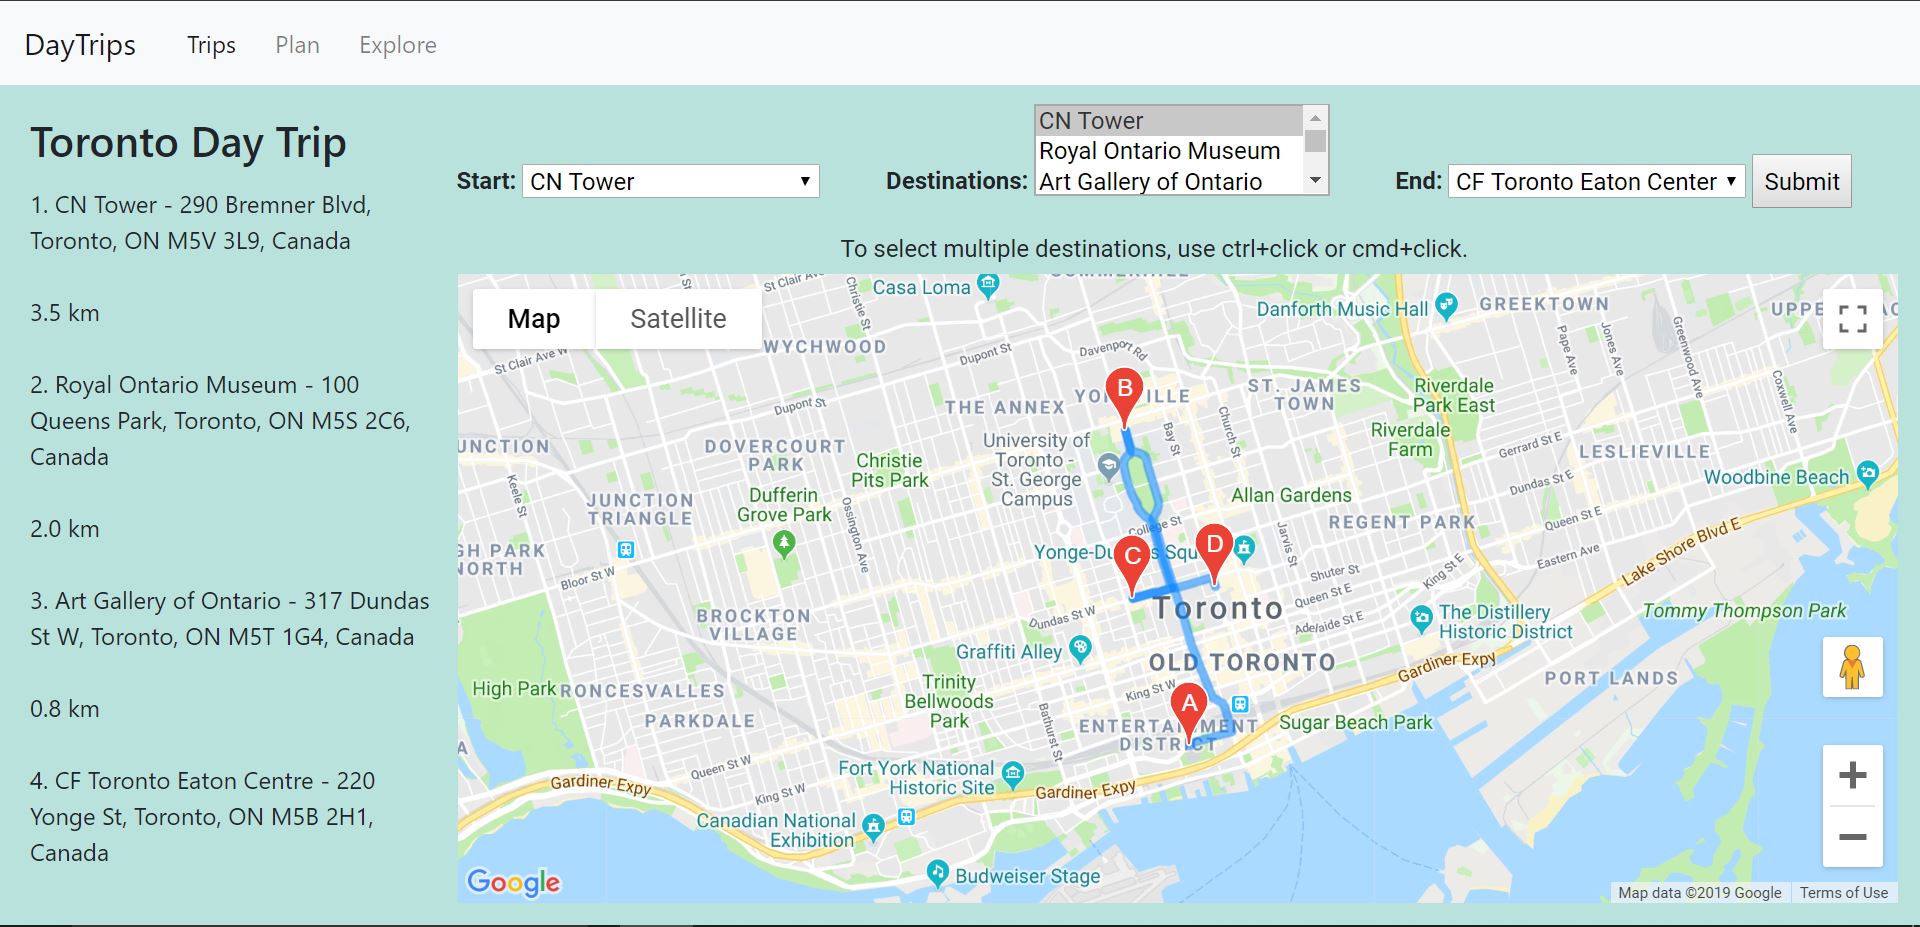Click the Dufferin Grove Park tree icon

point(784,544)
